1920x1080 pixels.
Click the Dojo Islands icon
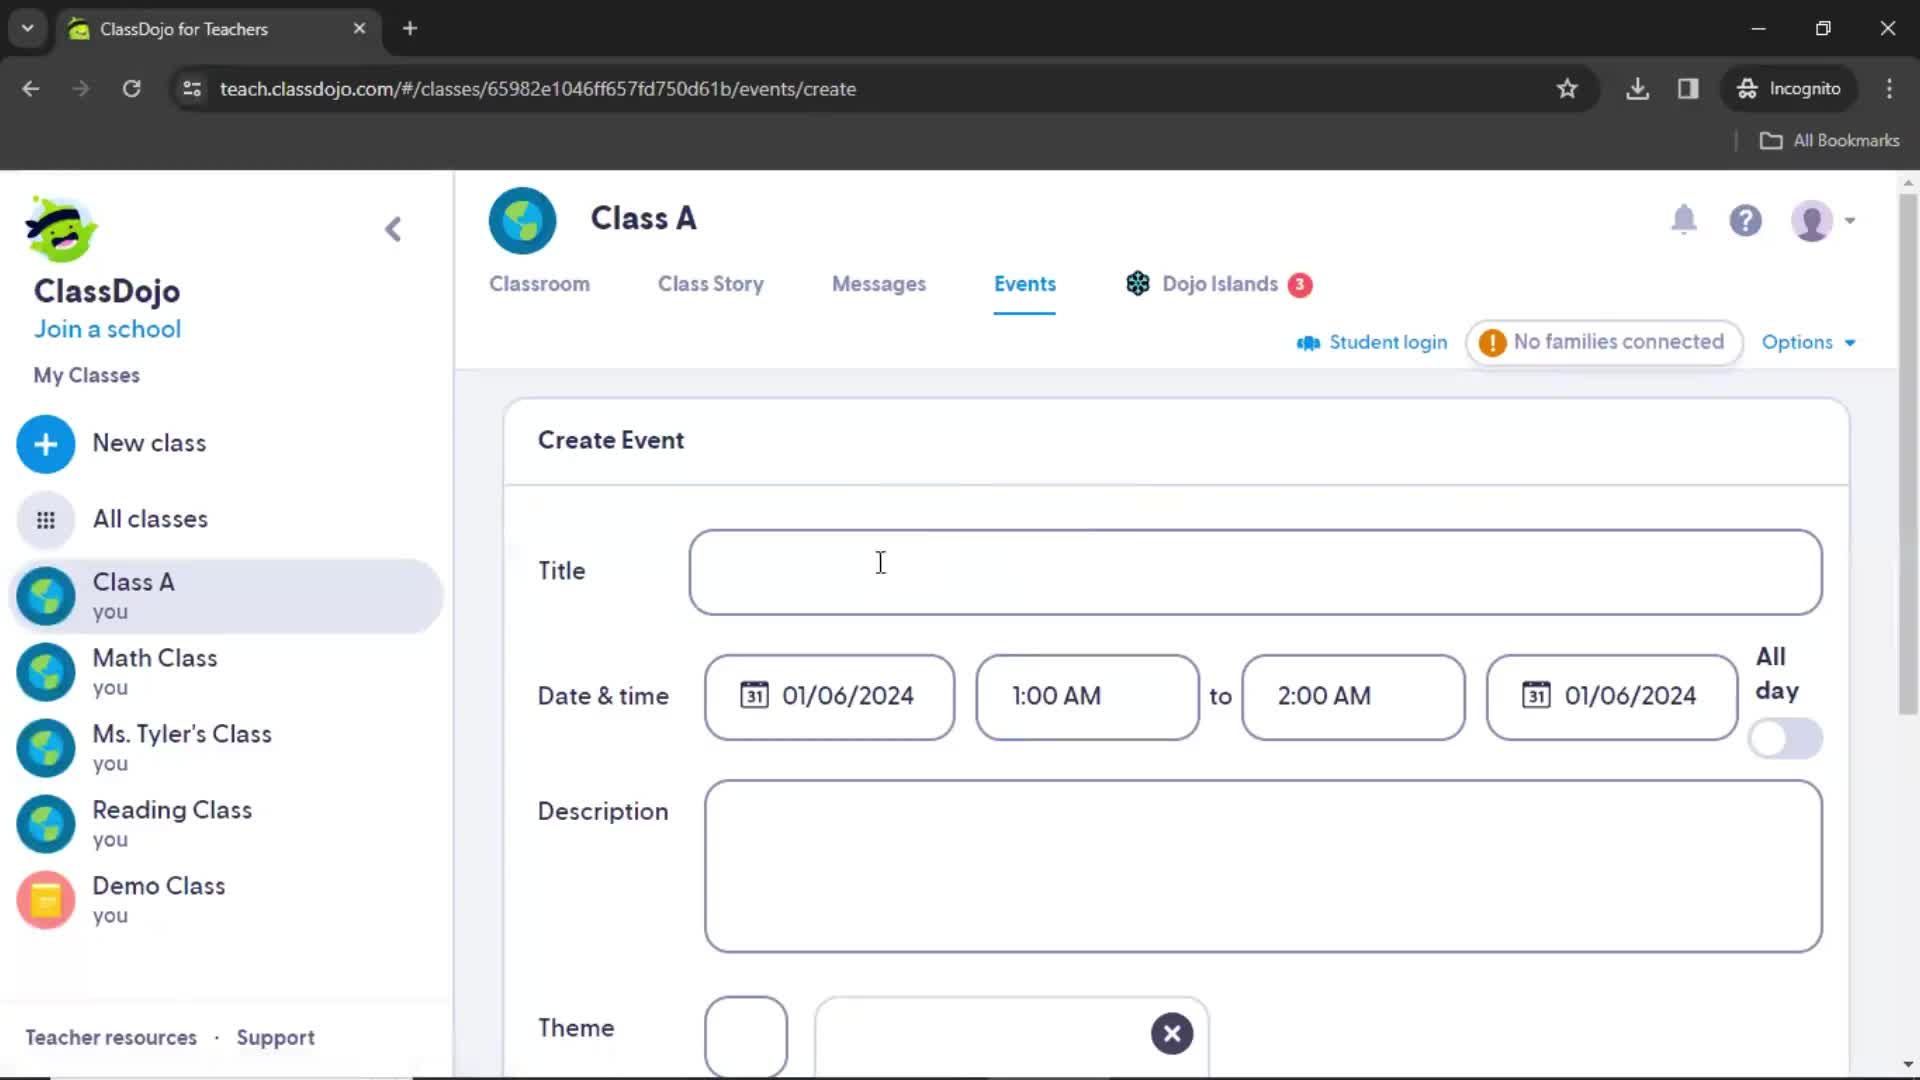pyautogui.click(x=1137, y=282)
